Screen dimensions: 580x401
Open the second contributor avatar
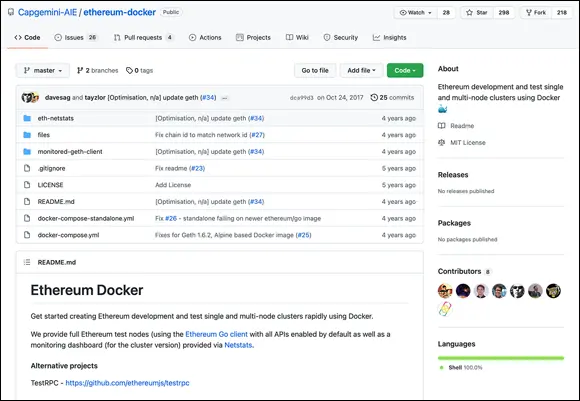click(463, 291)
